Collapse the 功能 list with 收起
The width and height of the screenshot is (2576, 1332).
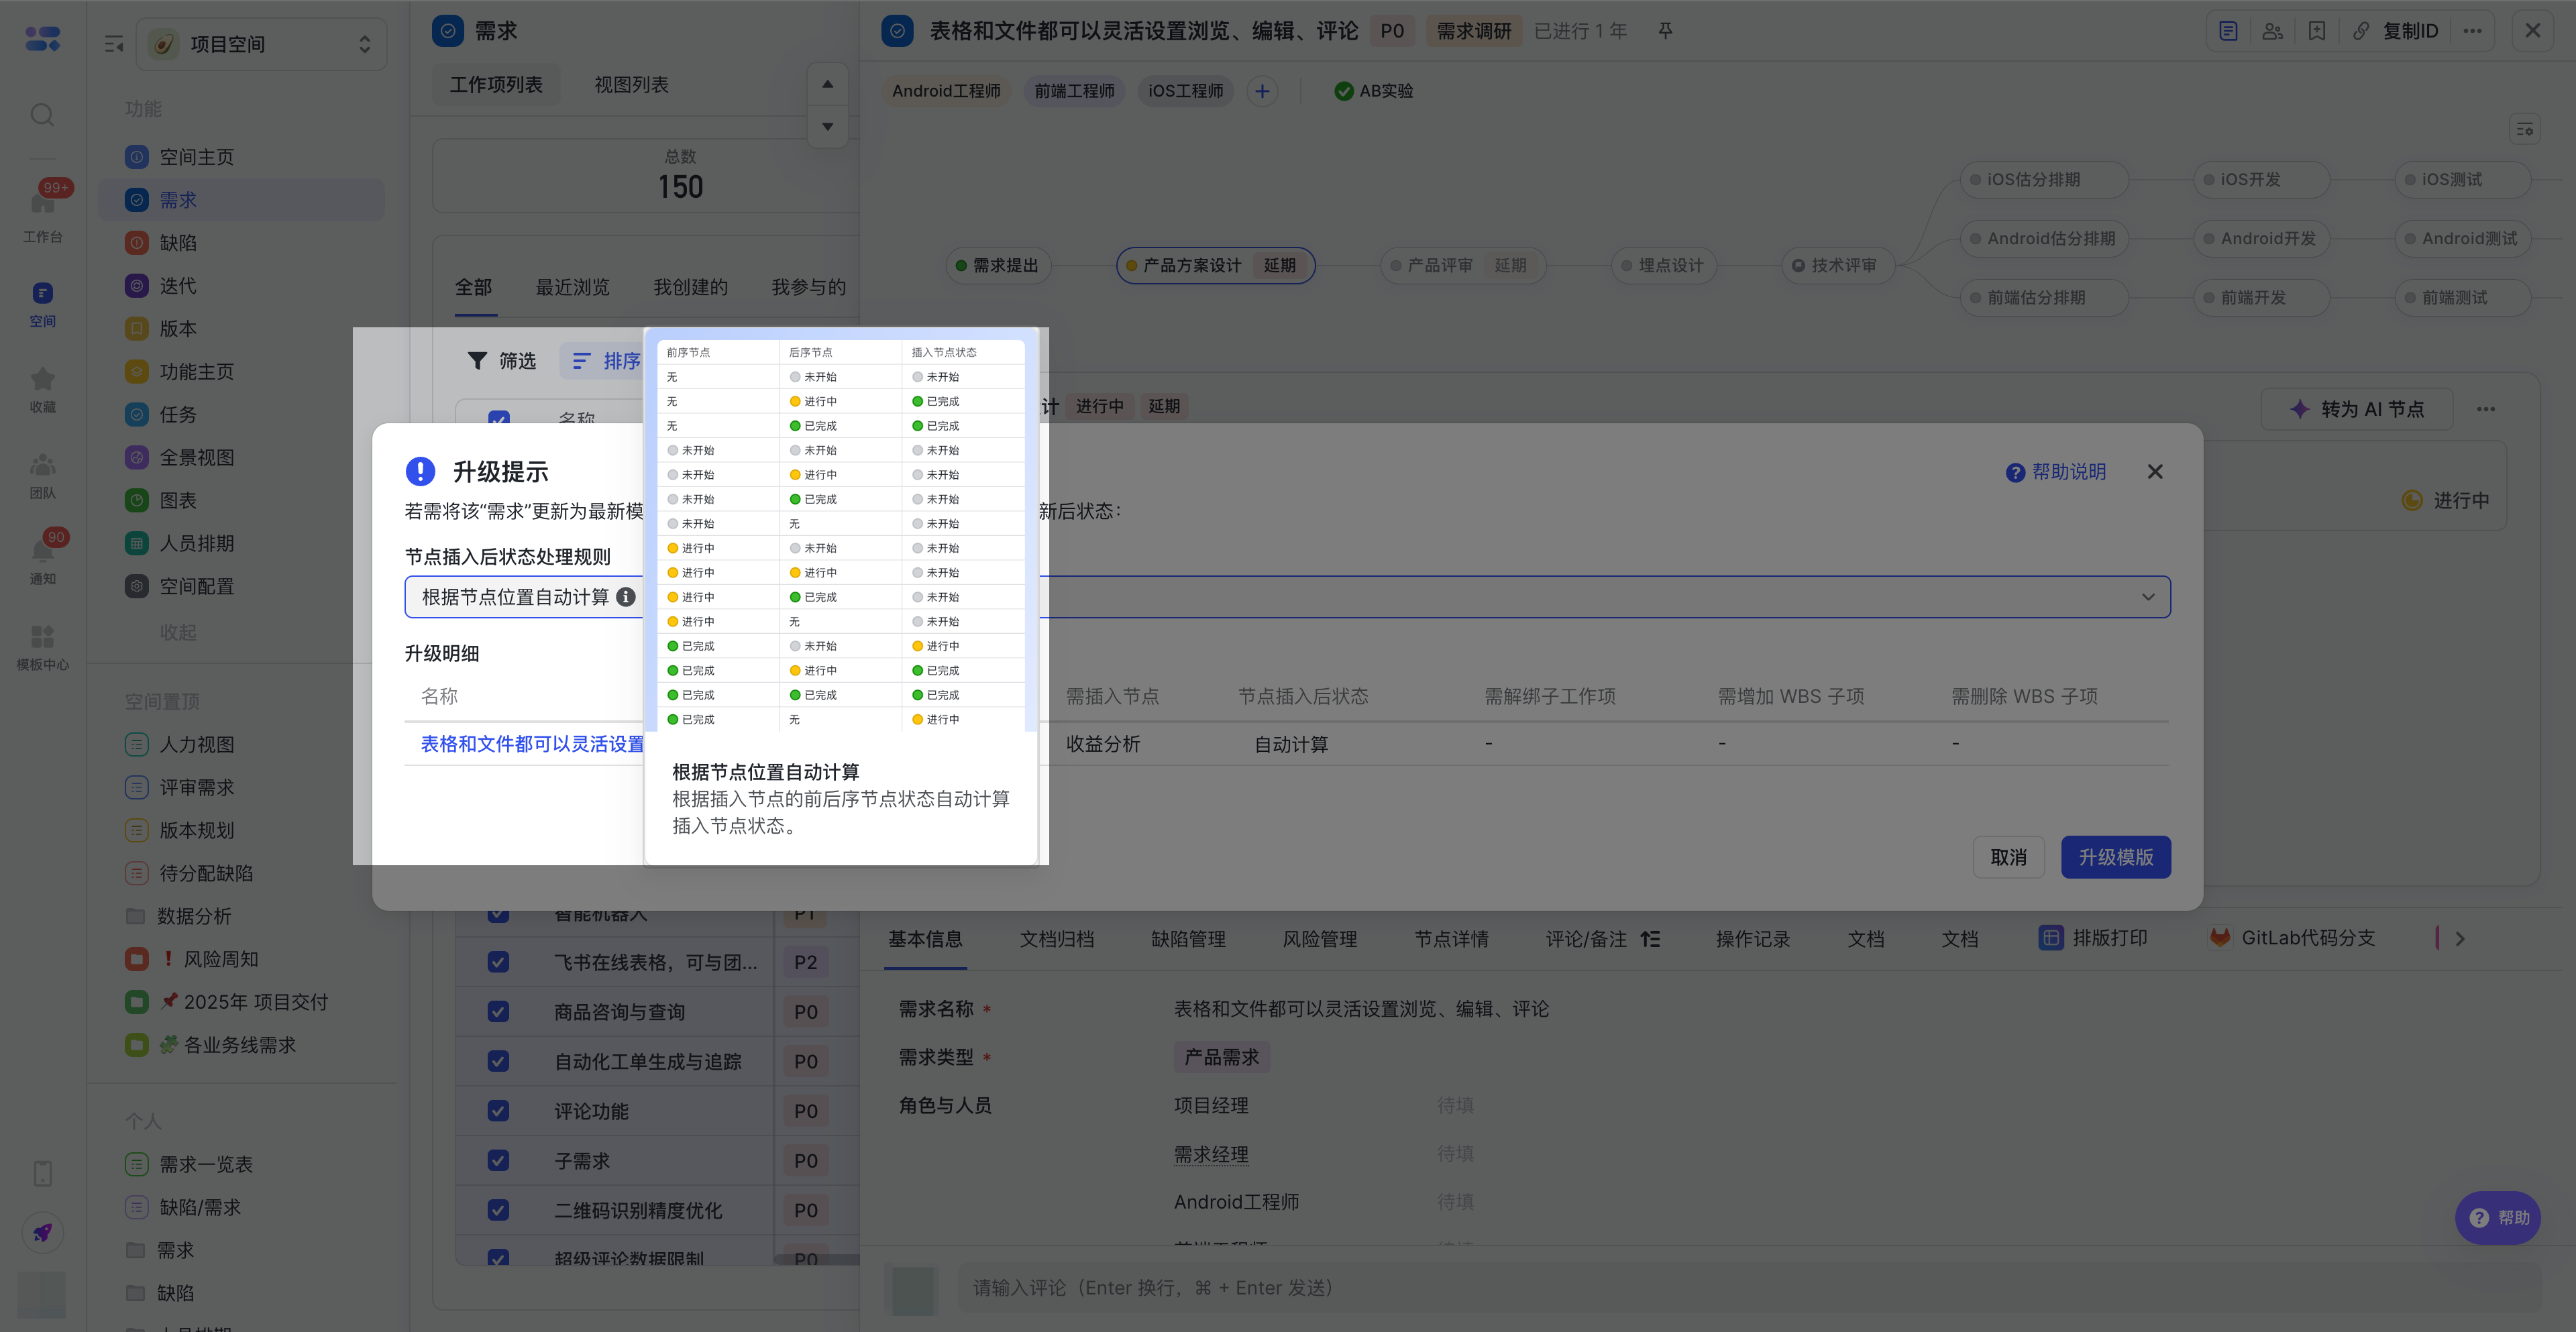[178, 632]
